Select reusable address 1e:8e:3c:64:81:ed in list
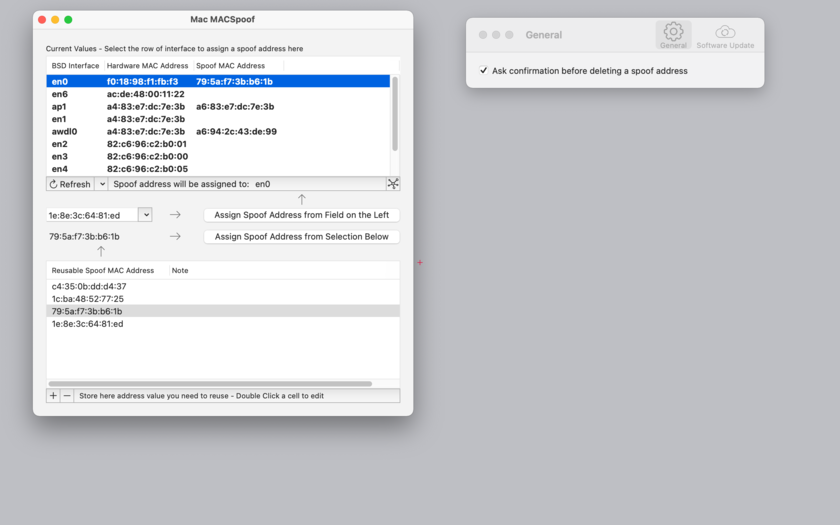The image size is (840, 525). click(223, 324)
